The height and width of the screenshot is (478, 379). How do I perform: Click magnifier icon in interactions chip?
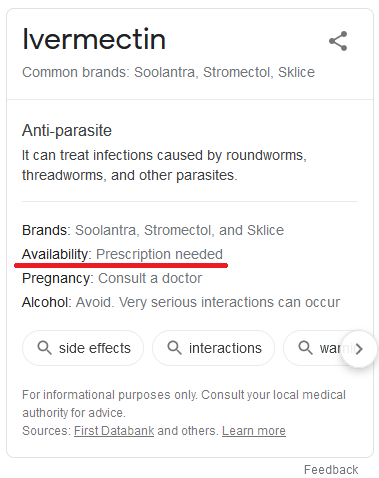(x=174, y=348)
